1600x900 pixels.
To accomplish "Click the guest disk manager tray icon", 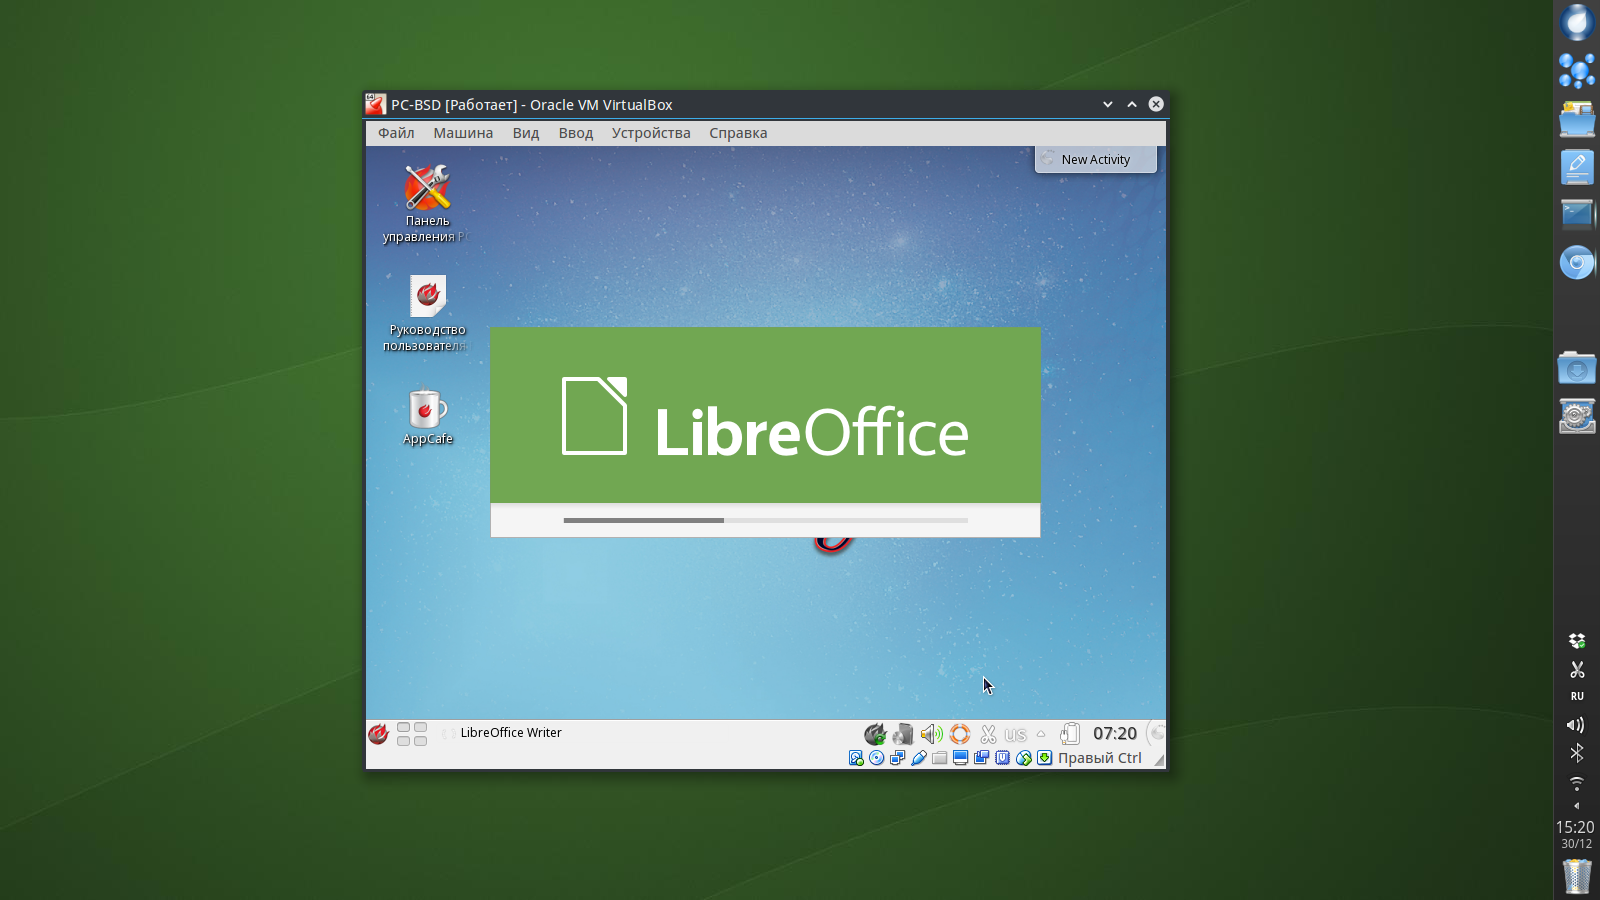I will (x=903, y=734).
